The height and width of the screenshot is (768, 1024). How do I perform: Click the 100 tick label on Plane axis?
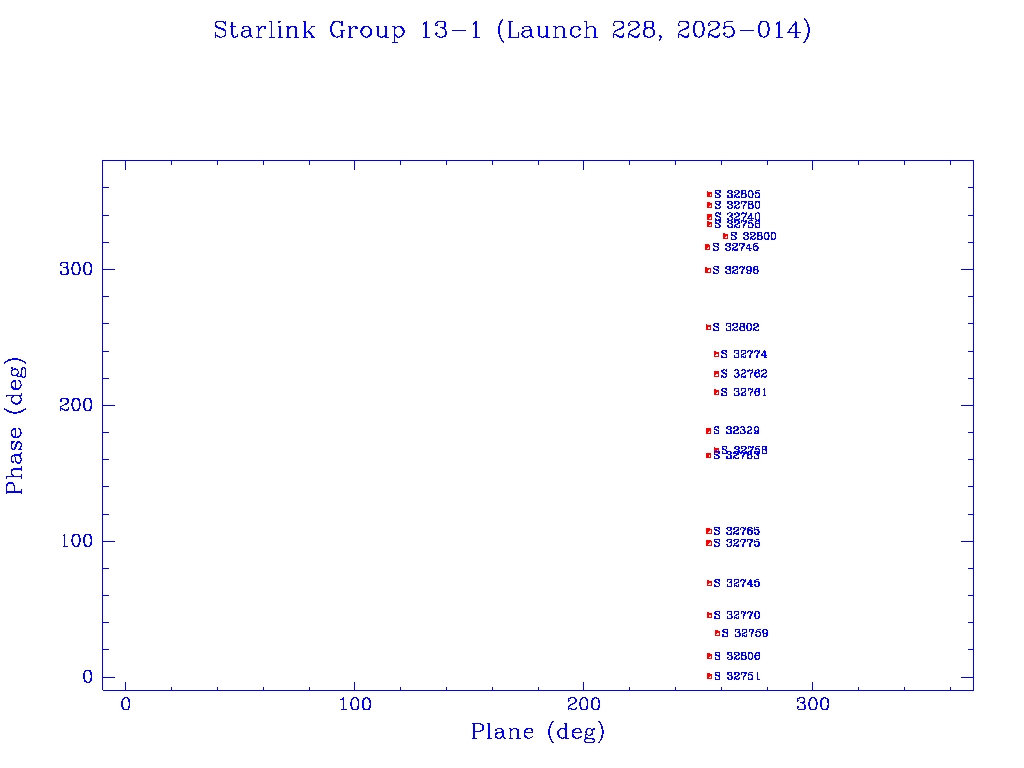click(355, 704)
